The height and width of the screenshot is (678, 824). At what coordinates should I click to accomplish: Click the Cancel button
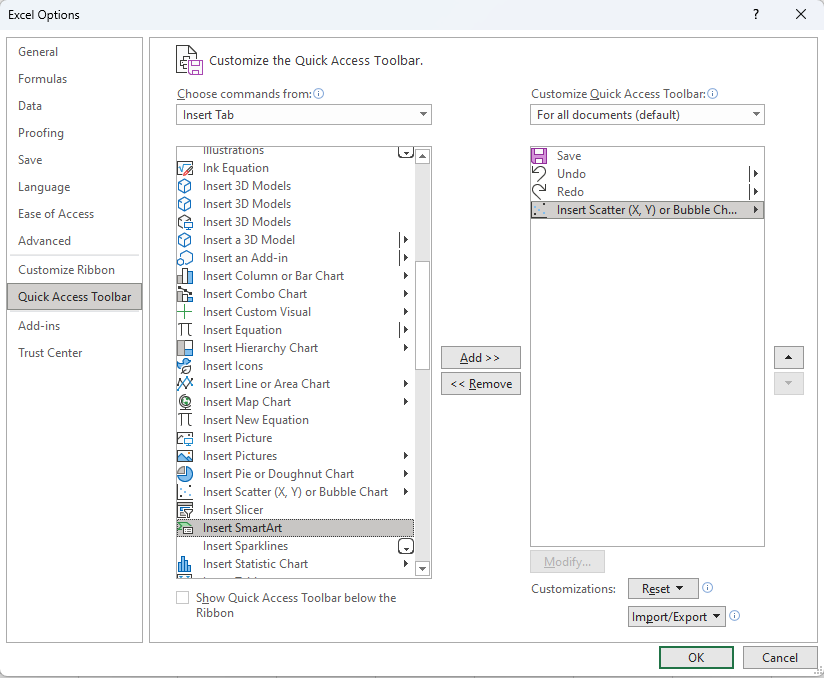(x=780, y=658)
